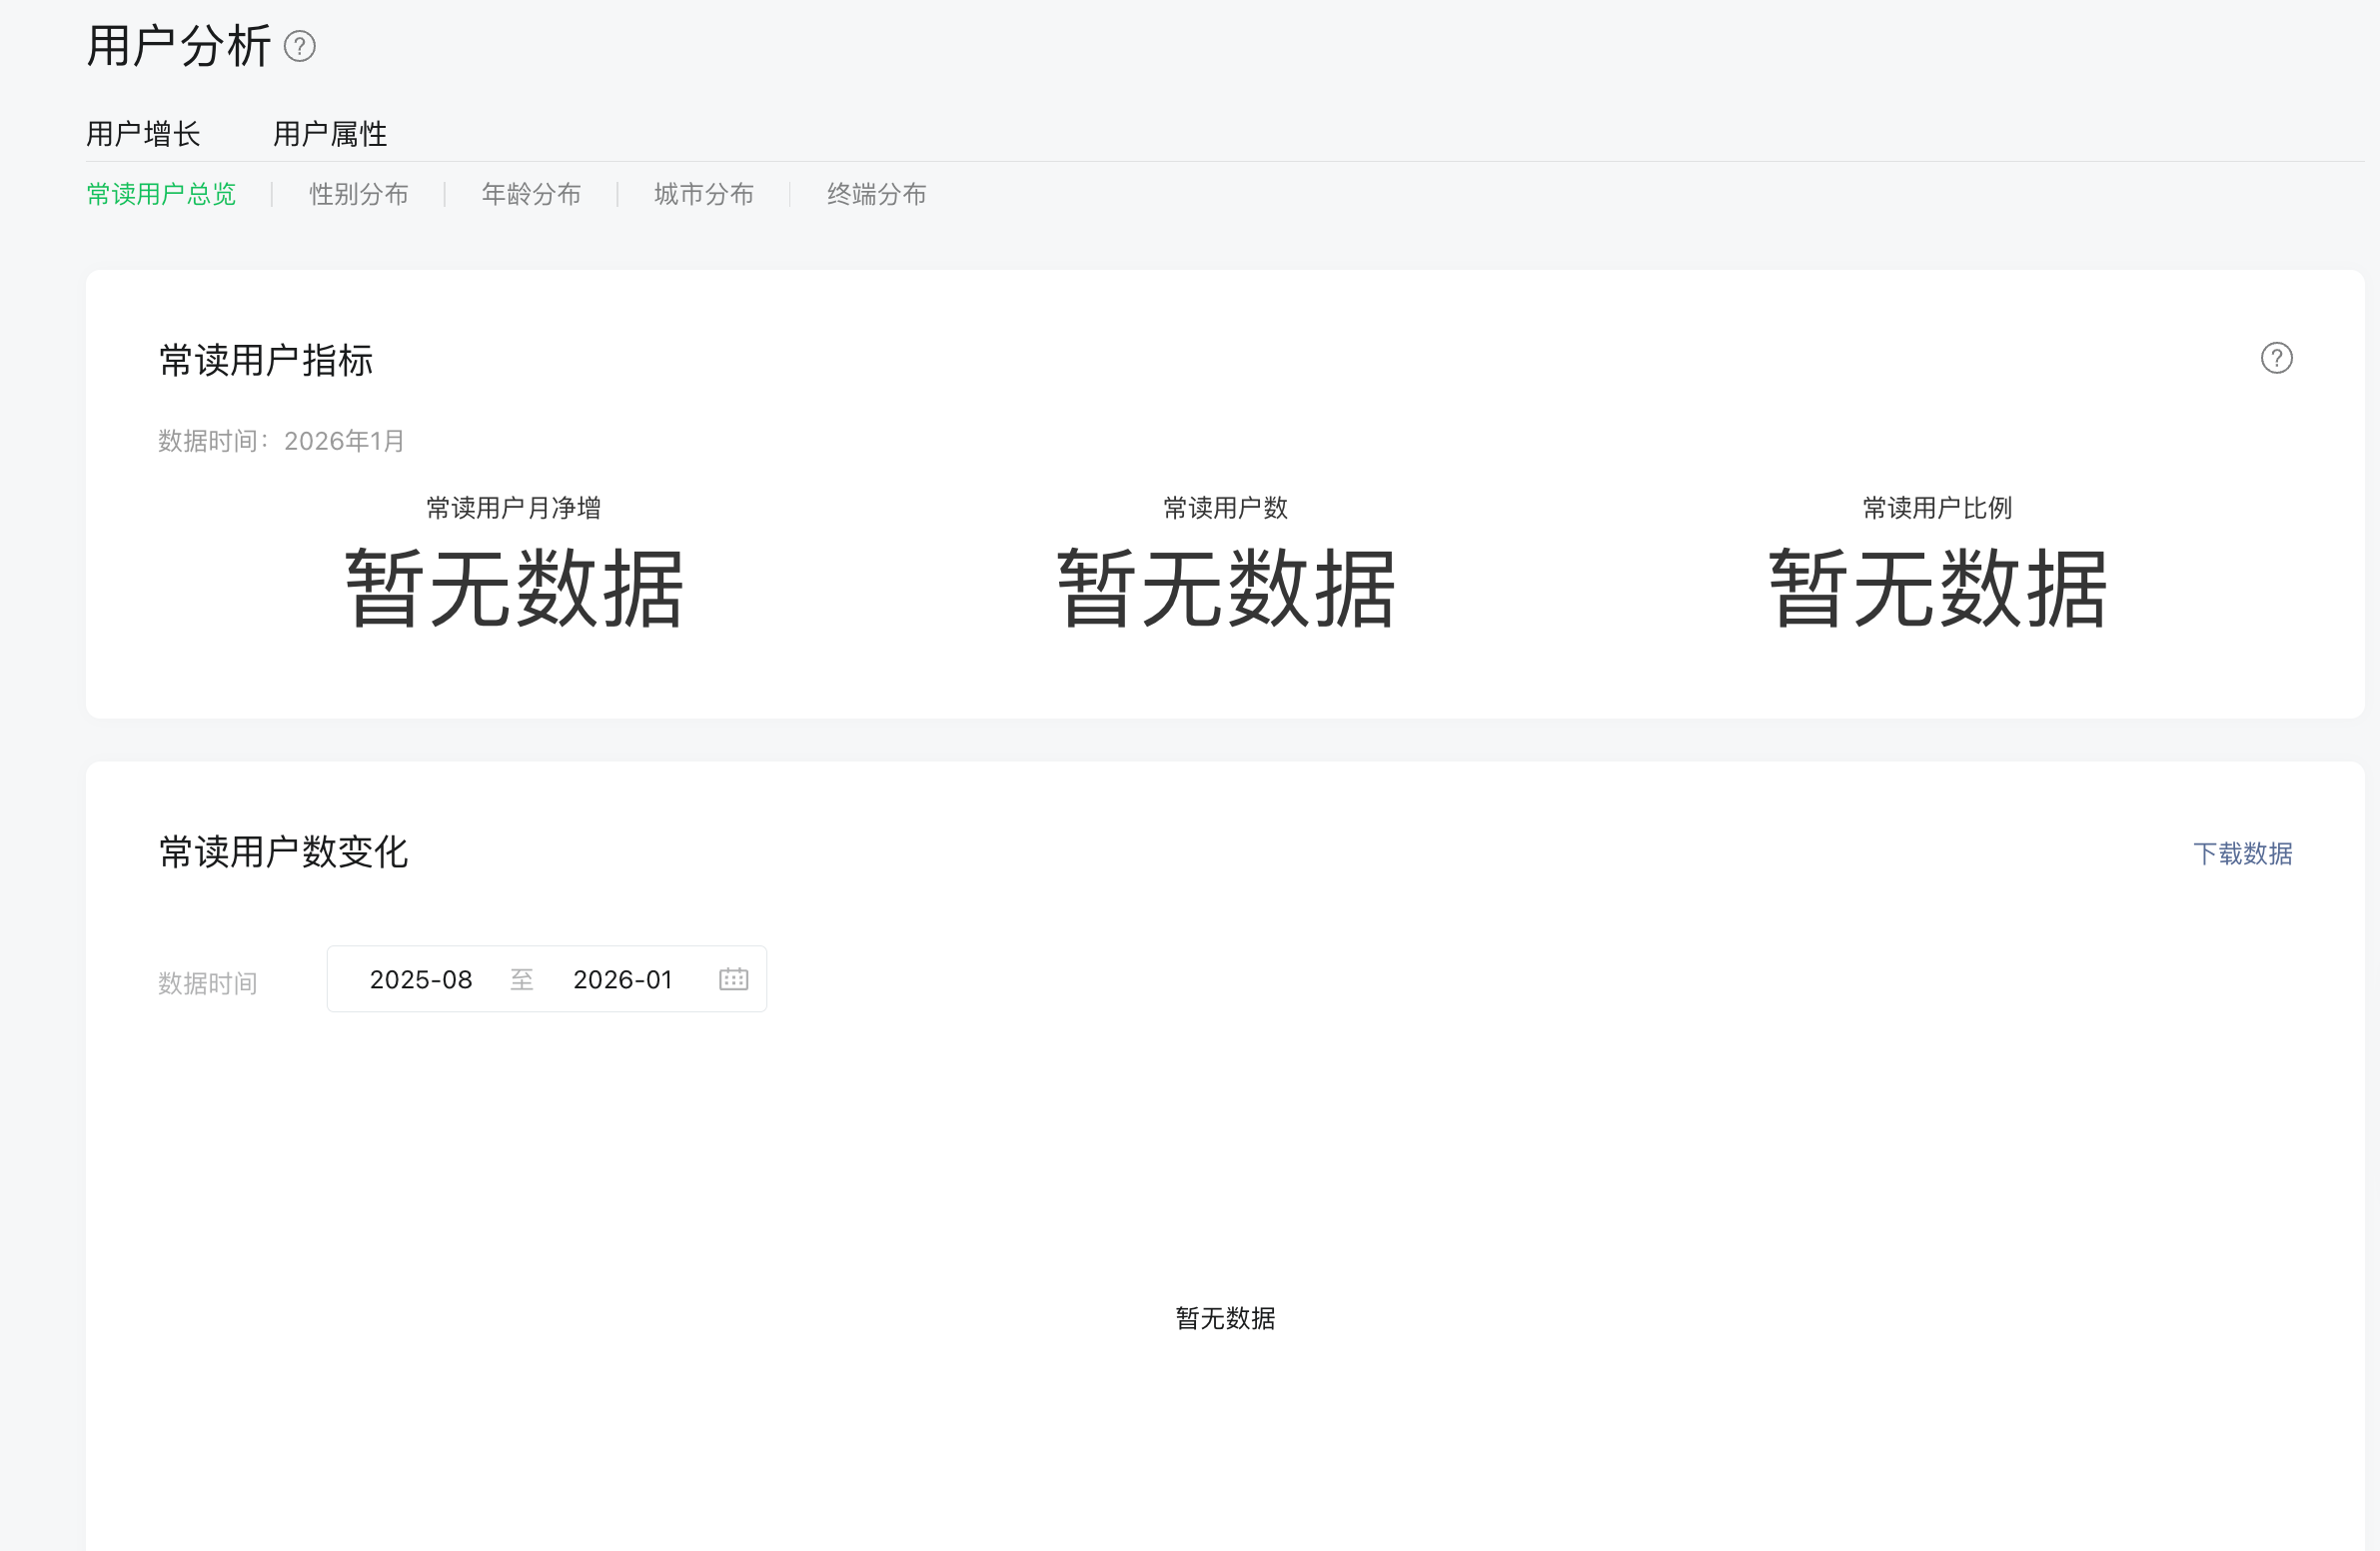Screen dimensions: 2380x1551
Task: Open the 性别分布 sub-tab
Action: pos(358,194)
